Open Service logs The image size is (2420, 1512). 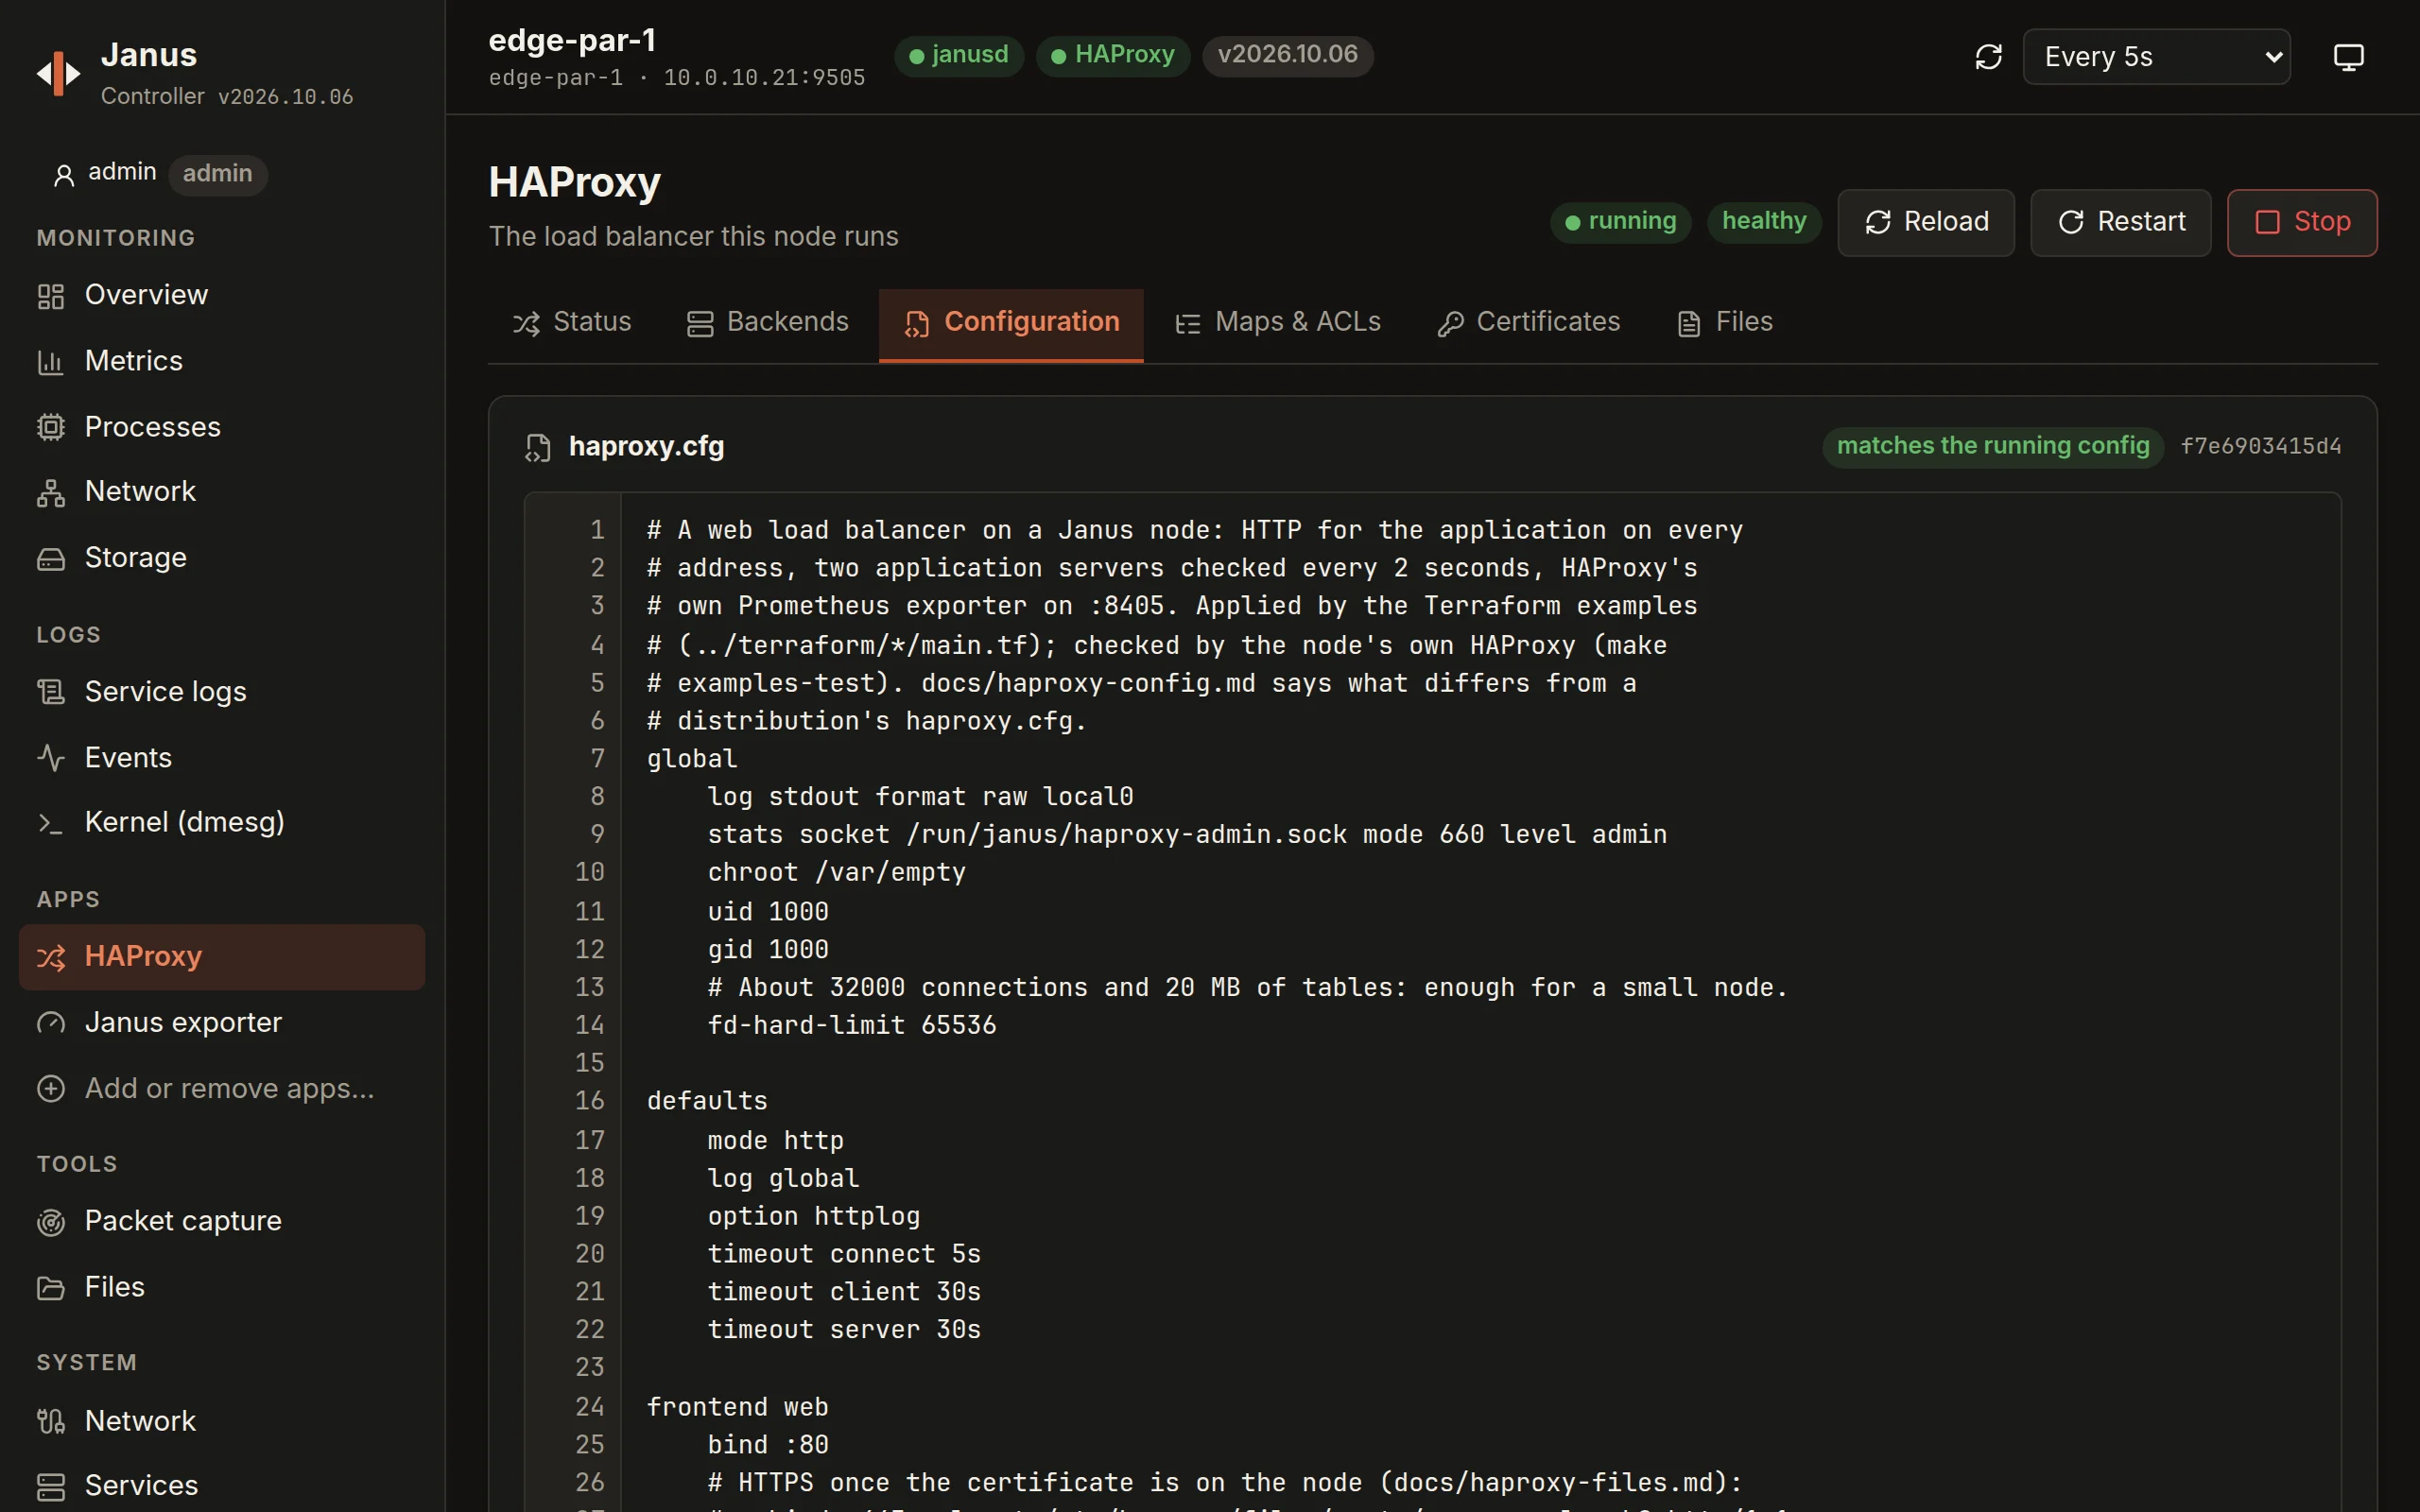pos(222,692)
